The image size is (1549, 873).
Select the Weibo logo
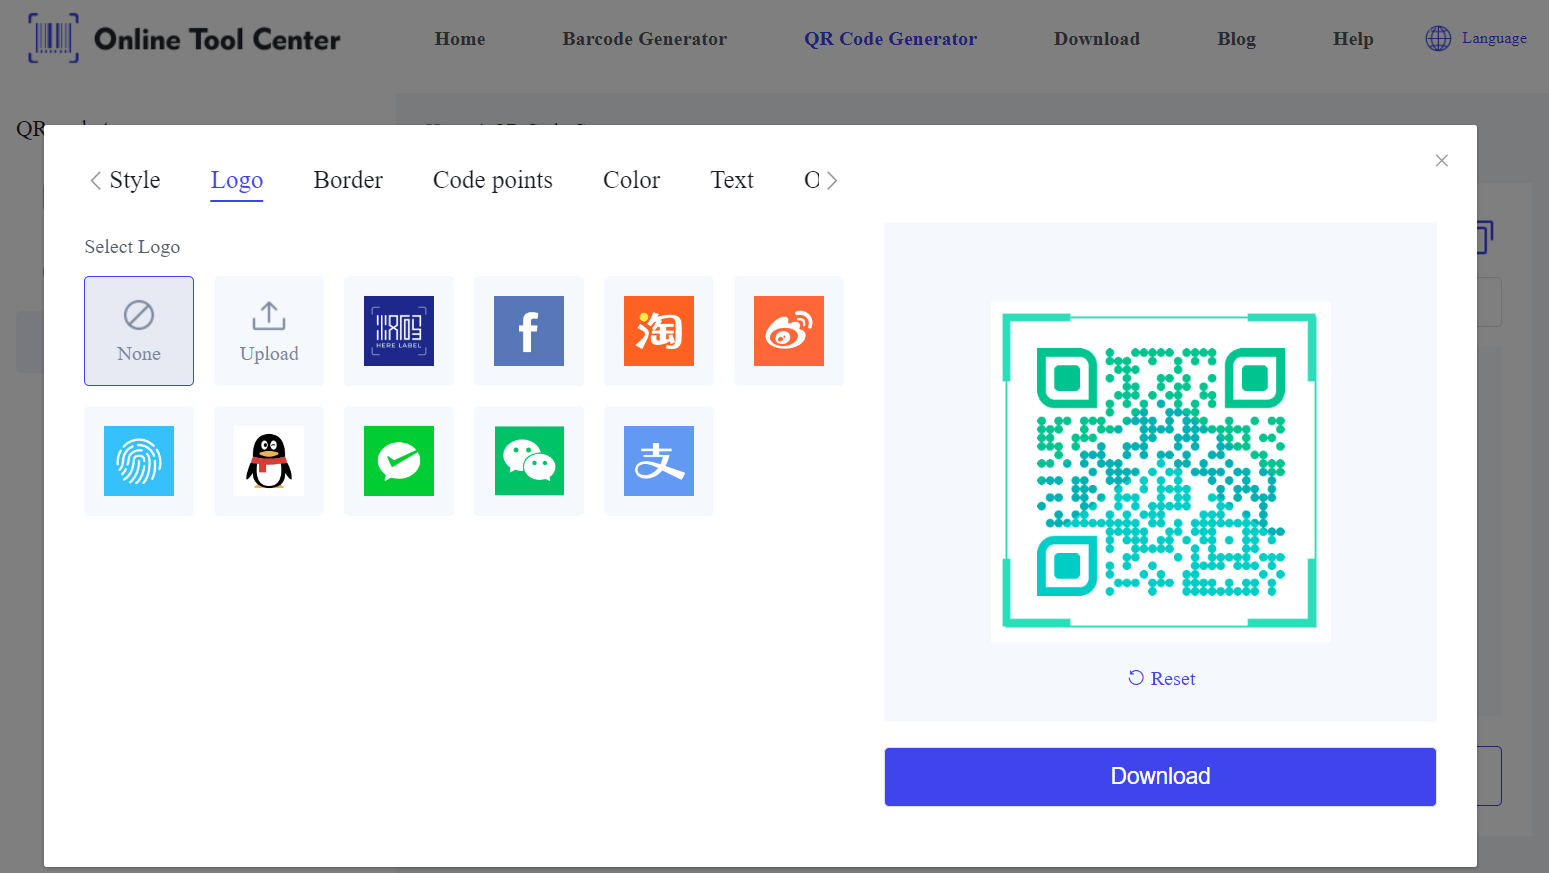(x=789, y=331)
